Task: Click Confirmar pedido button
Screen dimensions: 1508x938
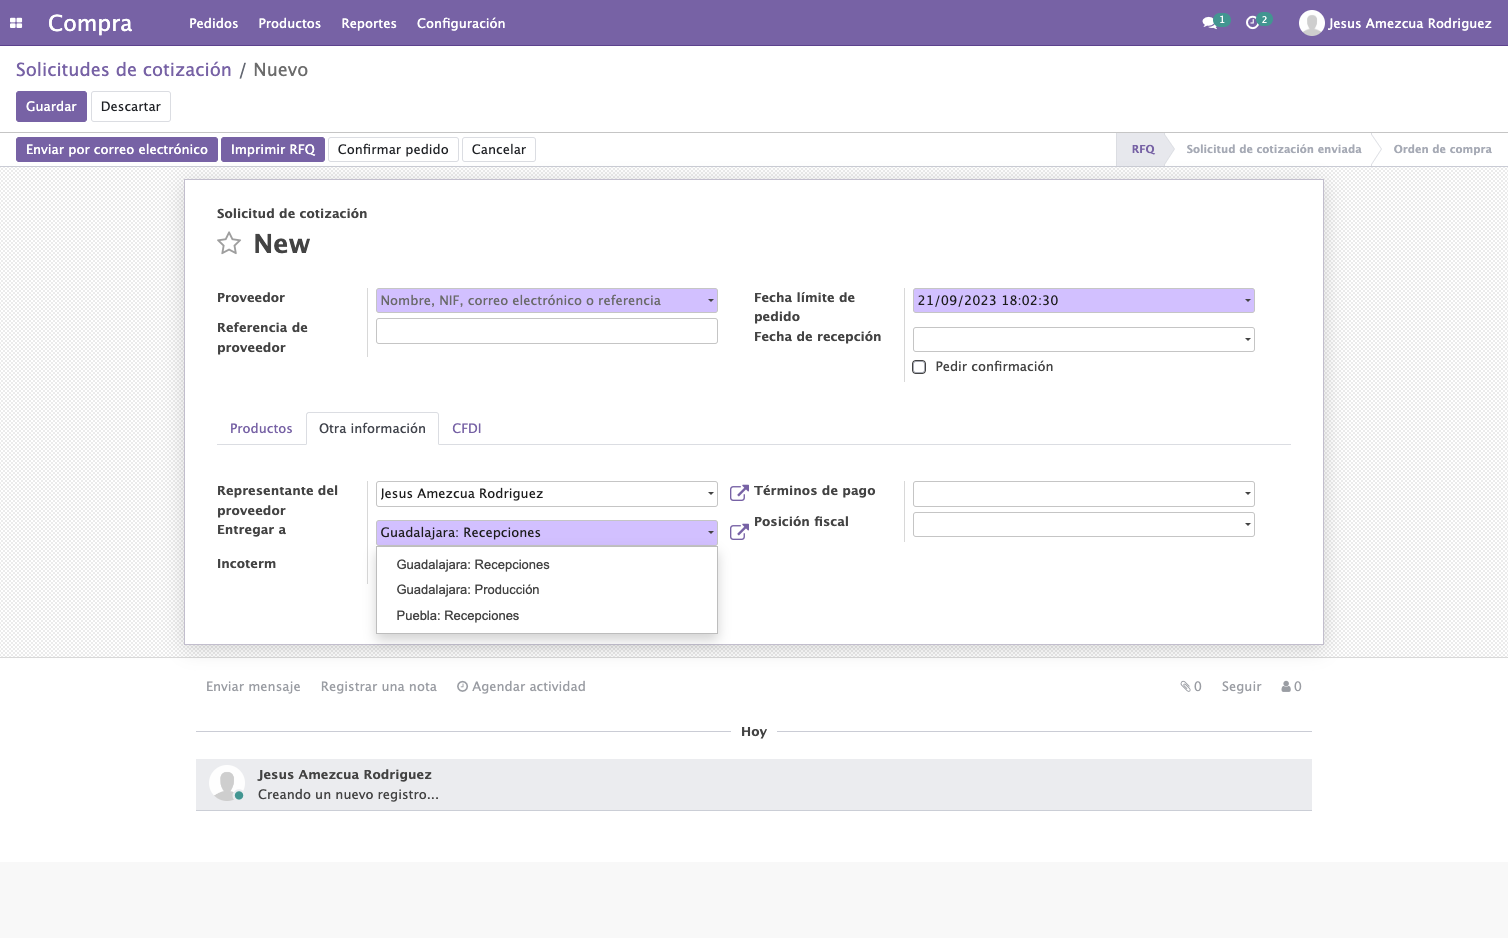Action: tap(393, 149)
